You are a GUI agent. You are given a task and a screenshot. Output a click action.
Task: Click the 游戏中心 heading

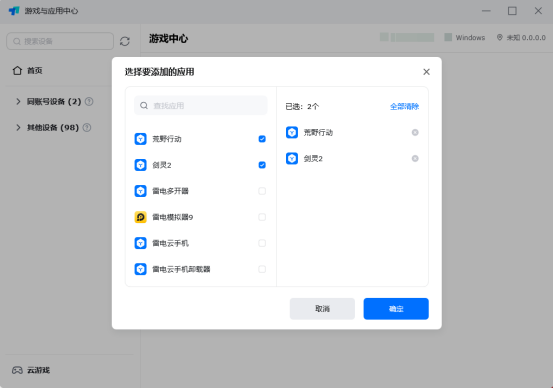coord(168,39)
